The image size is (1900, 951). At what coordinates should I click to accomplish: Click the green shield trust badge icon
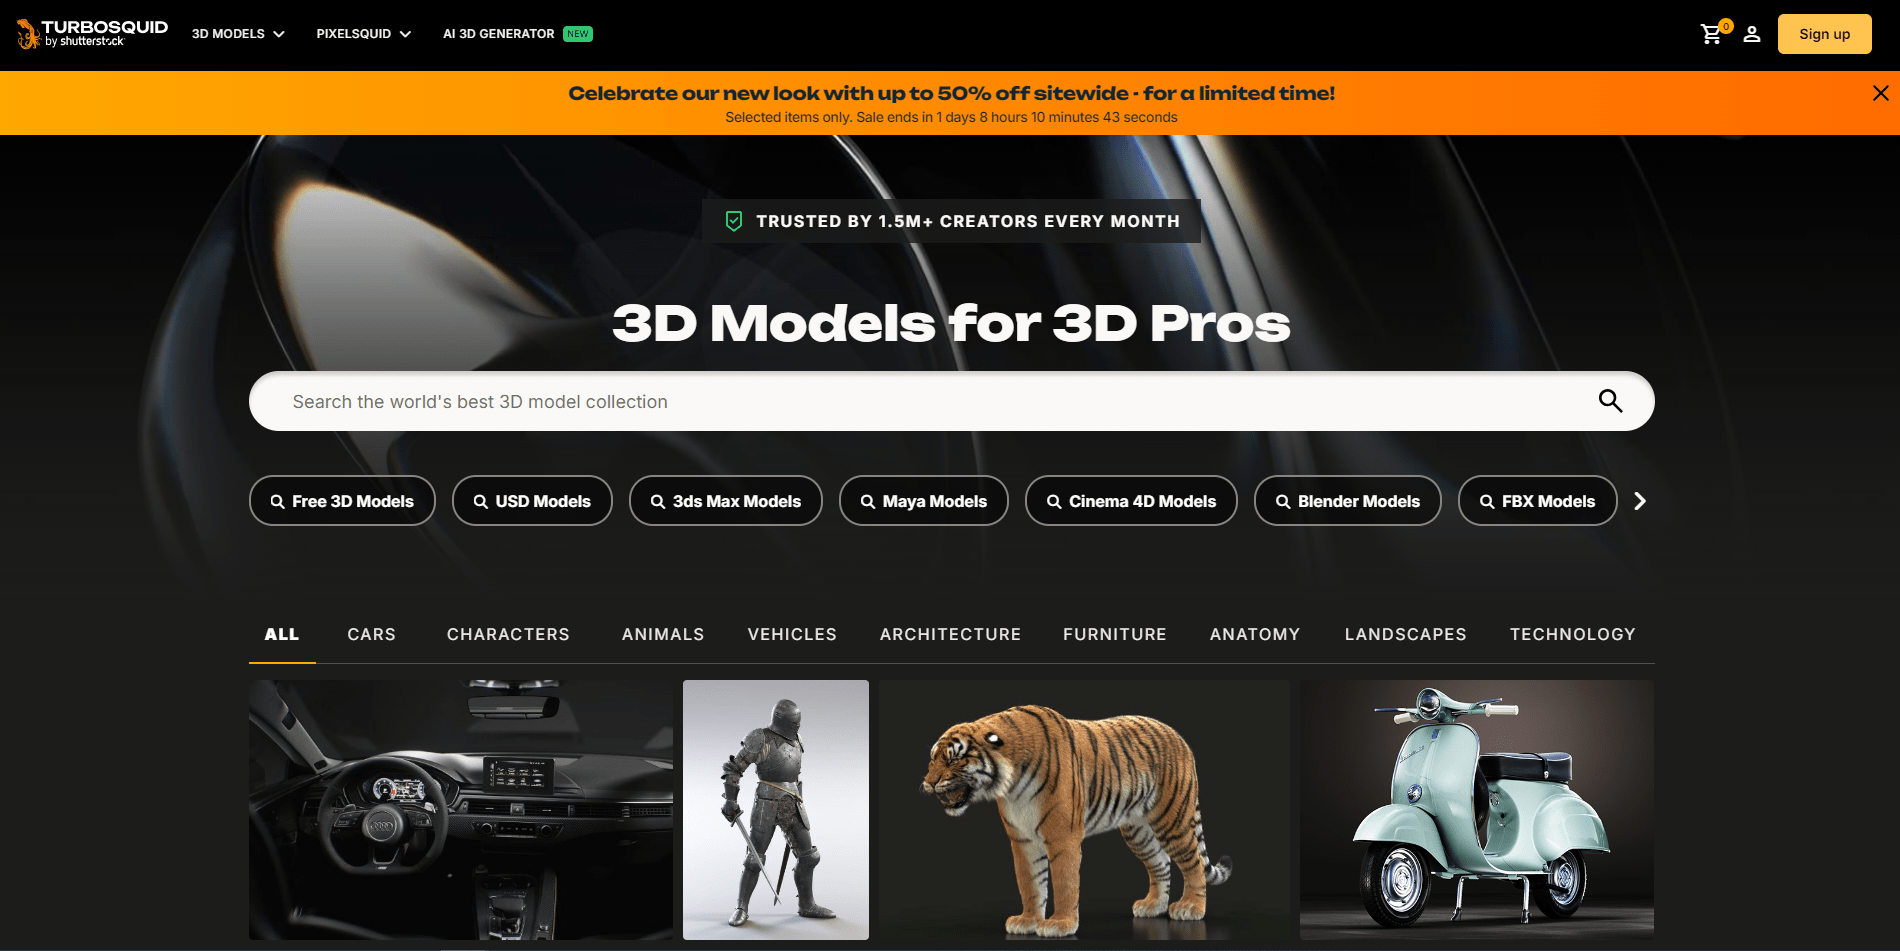click(734, 221)
